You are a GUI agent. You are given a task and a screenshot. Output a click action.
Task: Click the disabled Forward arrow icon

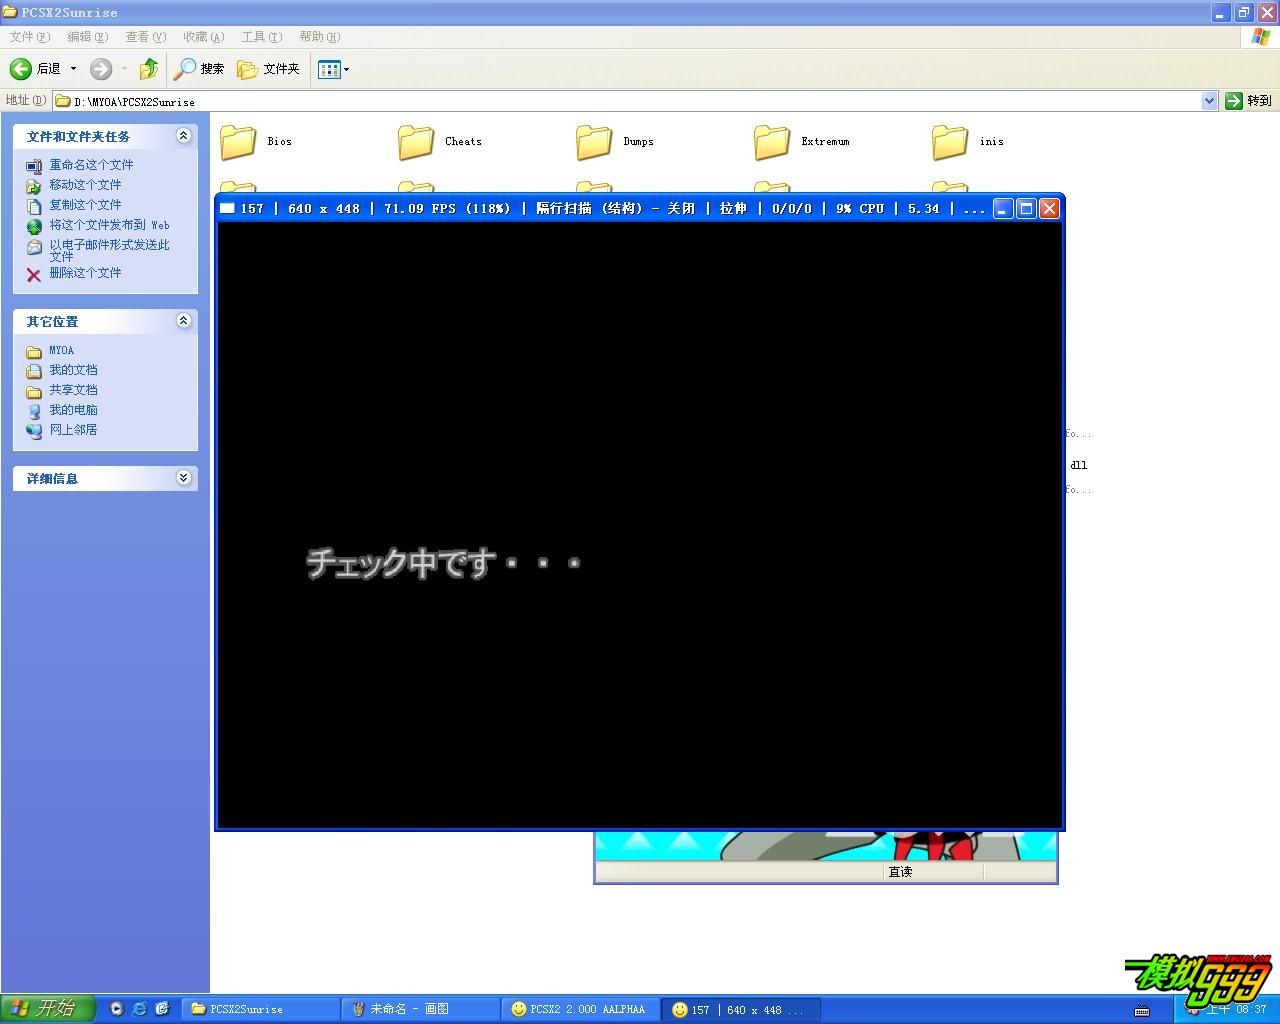click(x=101, y=69)
